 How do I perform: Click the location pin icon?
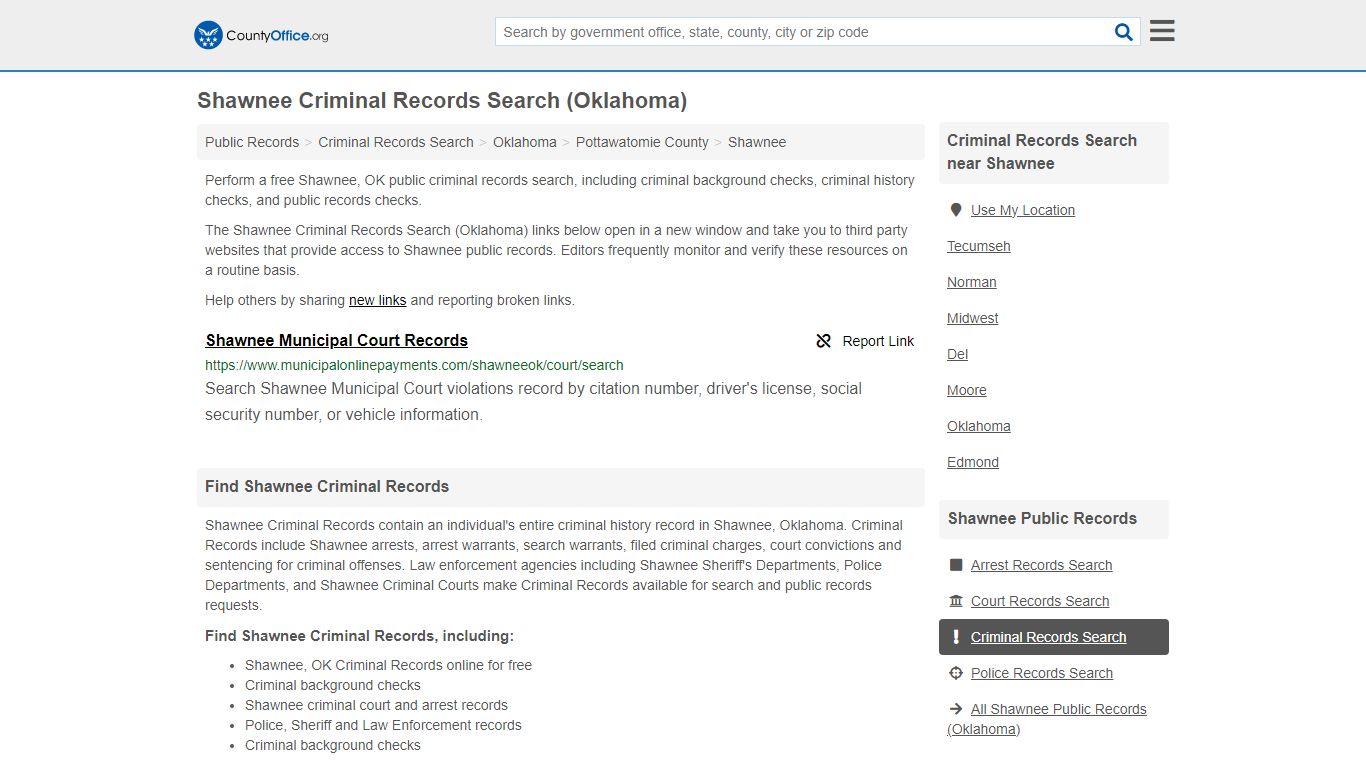(x=956, y=210)
